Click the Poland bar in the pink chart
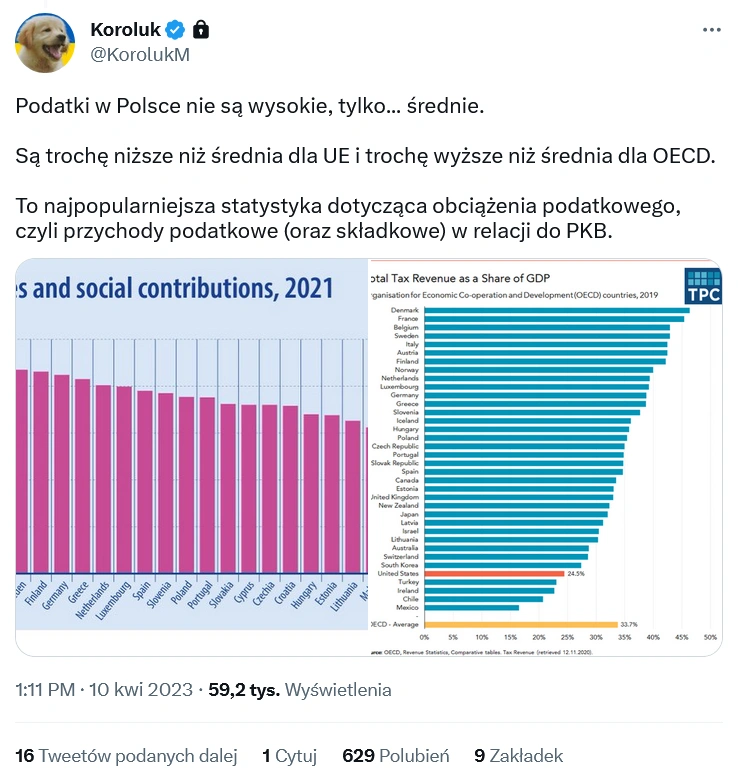Viewport: 738px width, 770px height. (186, 485)
